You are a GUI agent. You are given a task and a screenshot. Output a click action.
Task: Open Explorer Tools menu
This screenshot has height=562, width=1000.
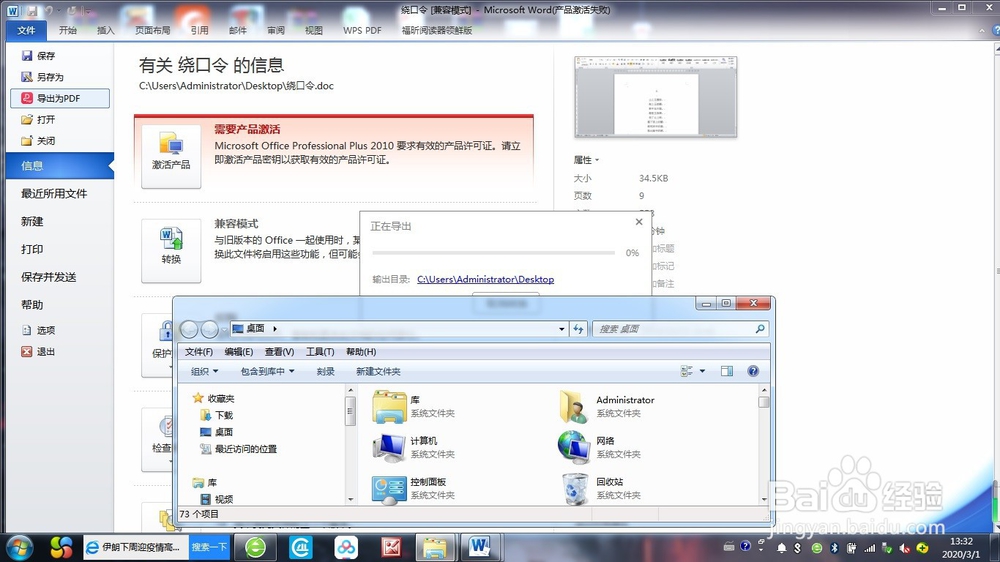pos(320,352)
